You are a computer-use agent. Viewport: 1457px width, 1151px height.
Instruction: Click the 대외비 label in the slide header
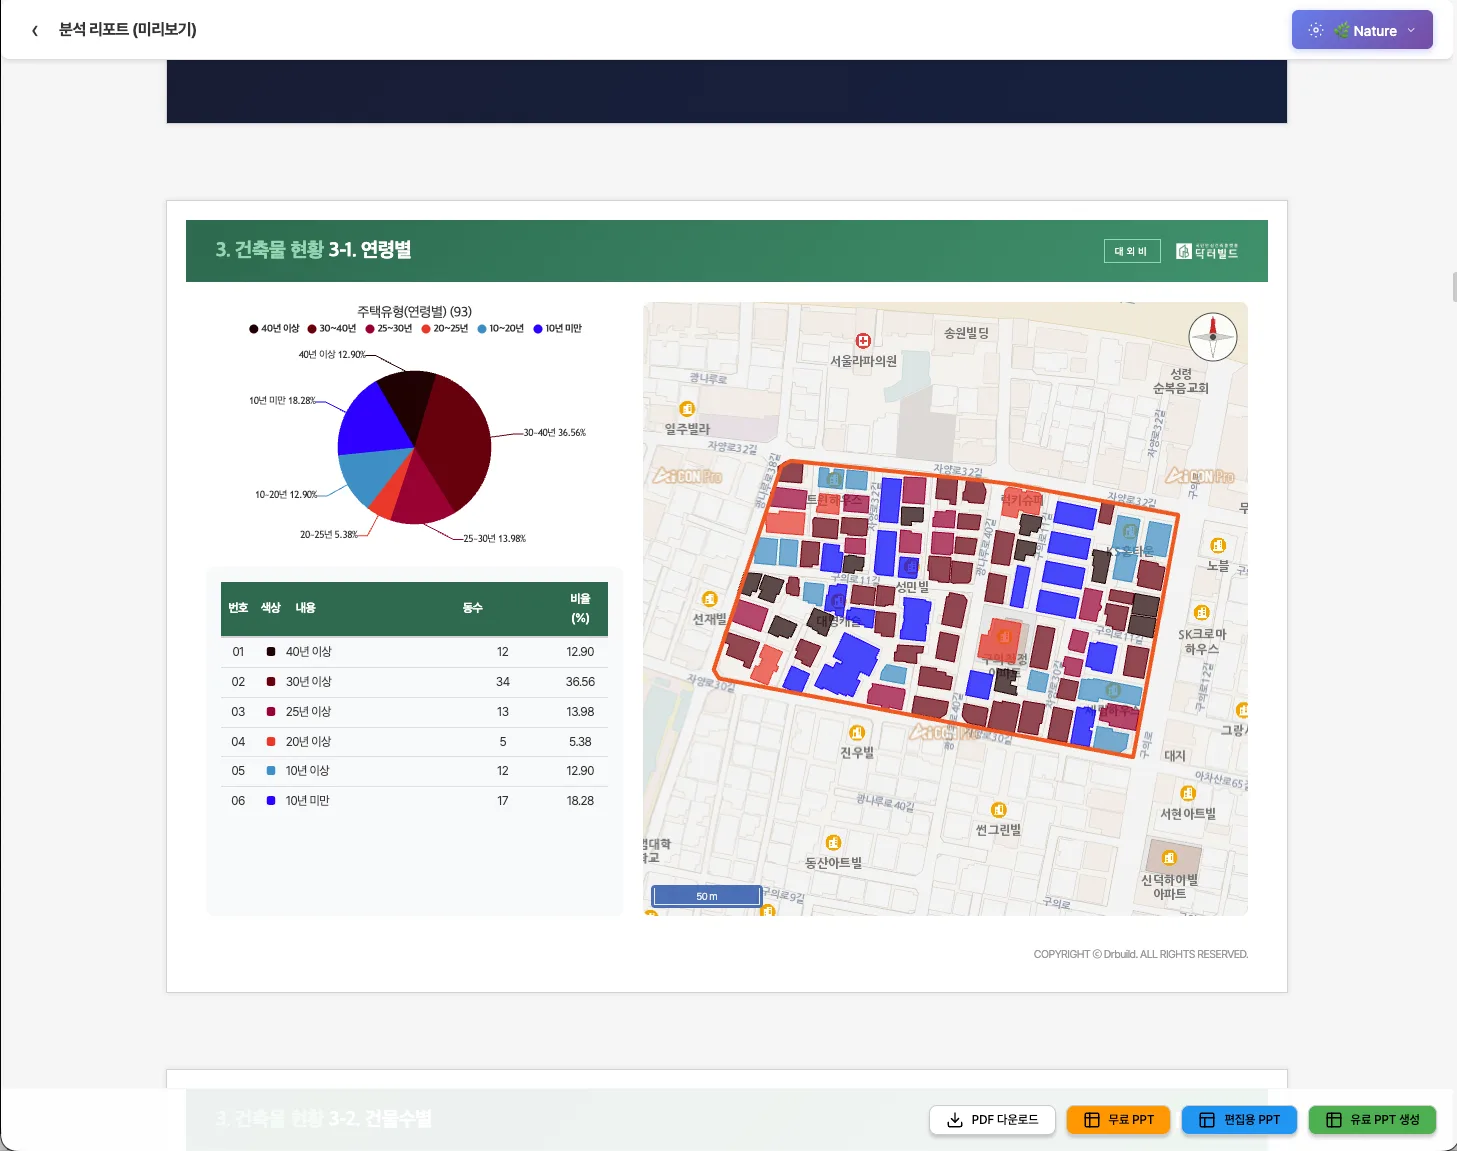[x=1132, y=251]
